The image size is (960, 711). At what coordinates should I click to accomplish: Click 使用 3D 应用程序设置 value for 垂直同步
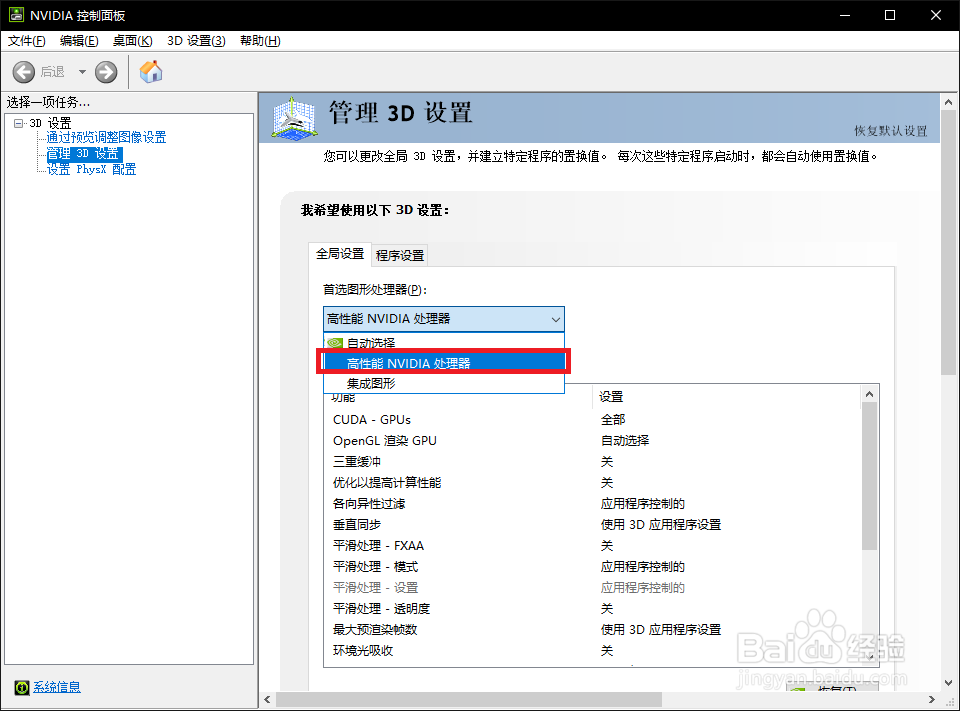661,524
